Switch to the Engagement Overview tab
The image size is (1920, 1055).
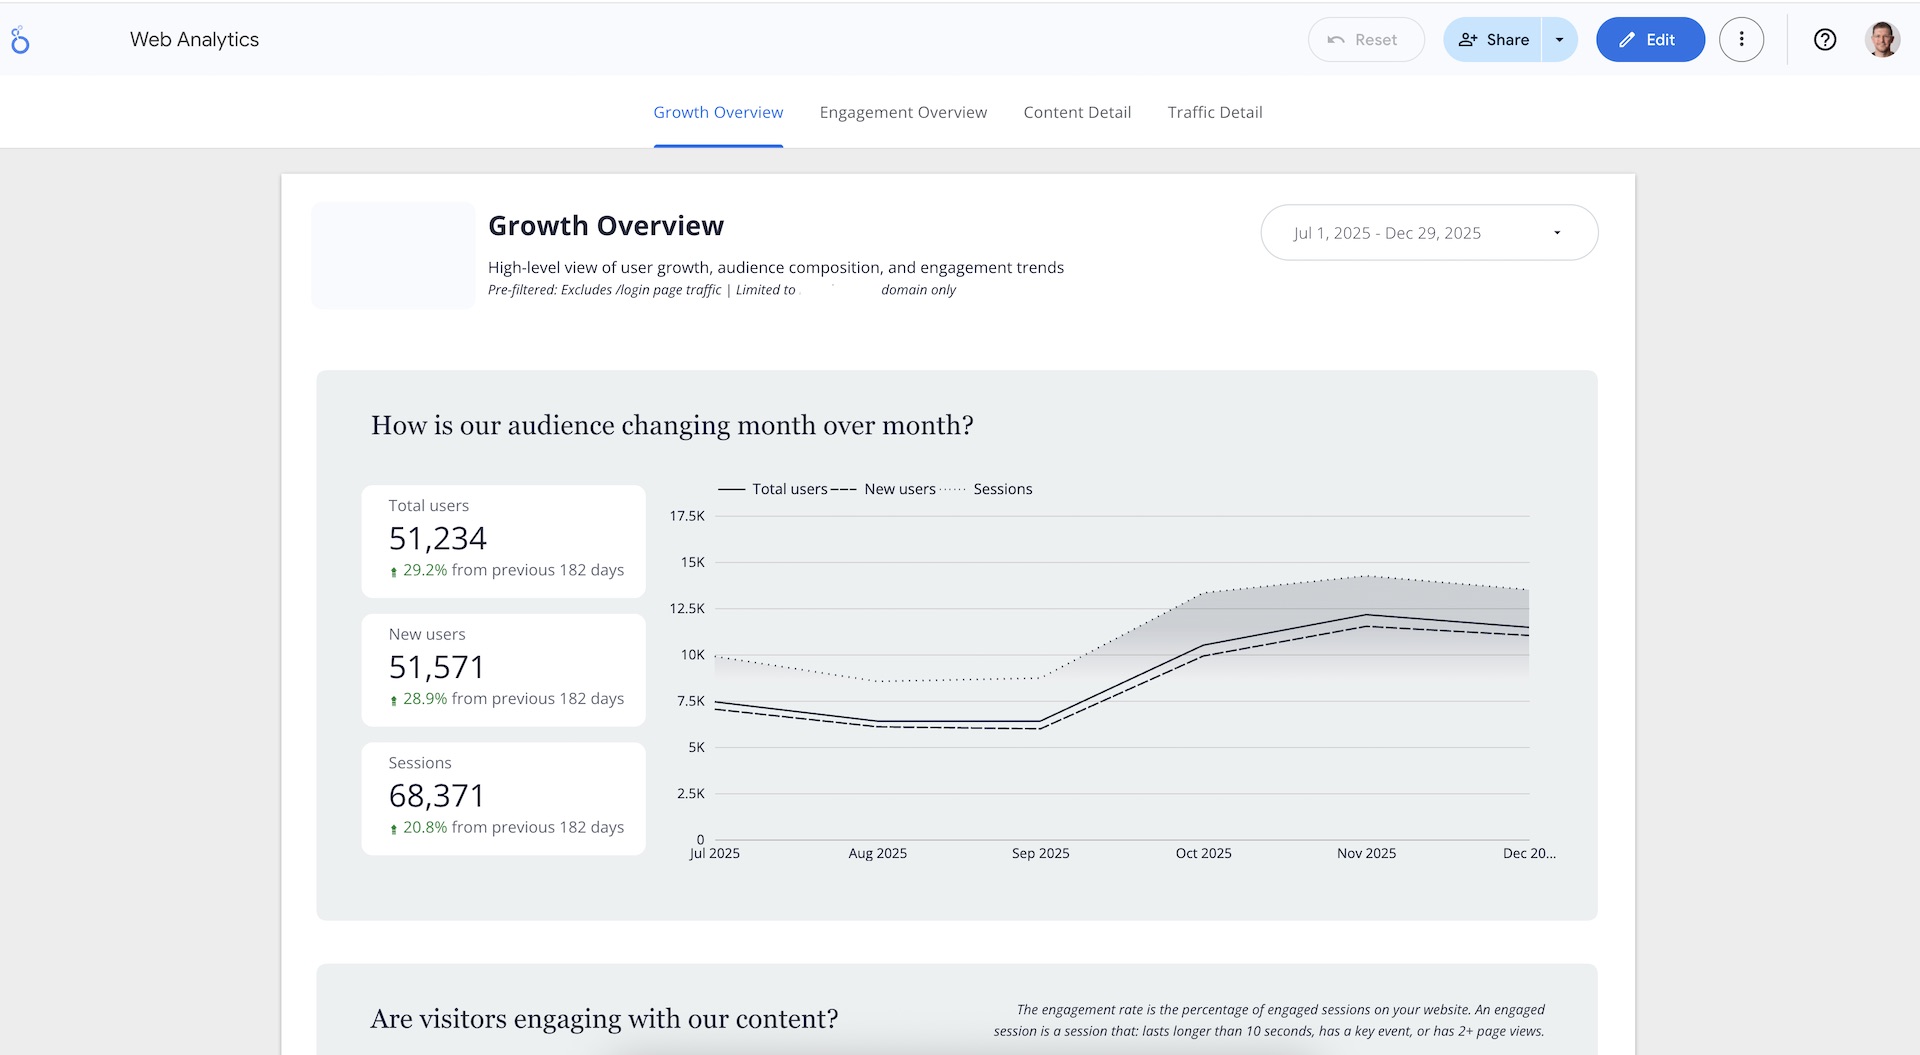click(x=902, y=112)
